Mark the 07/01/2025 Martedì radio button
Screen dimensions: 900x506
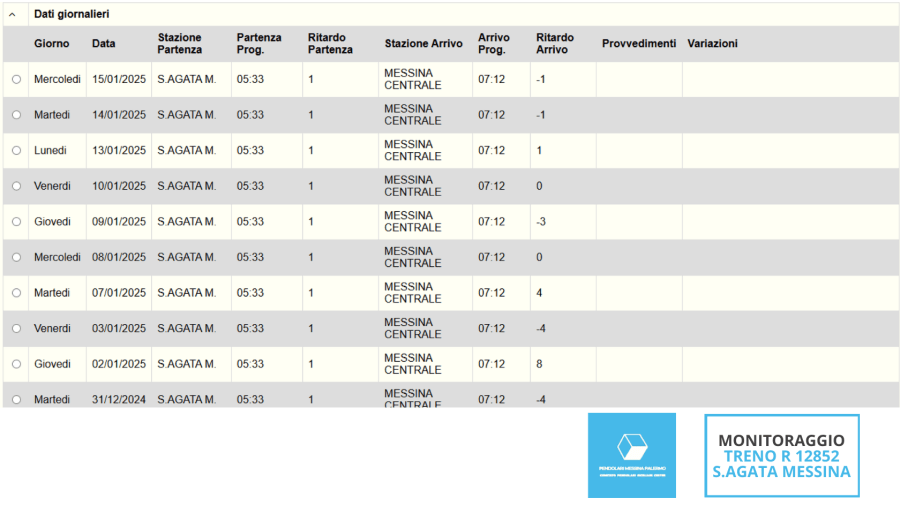(16, 293)
